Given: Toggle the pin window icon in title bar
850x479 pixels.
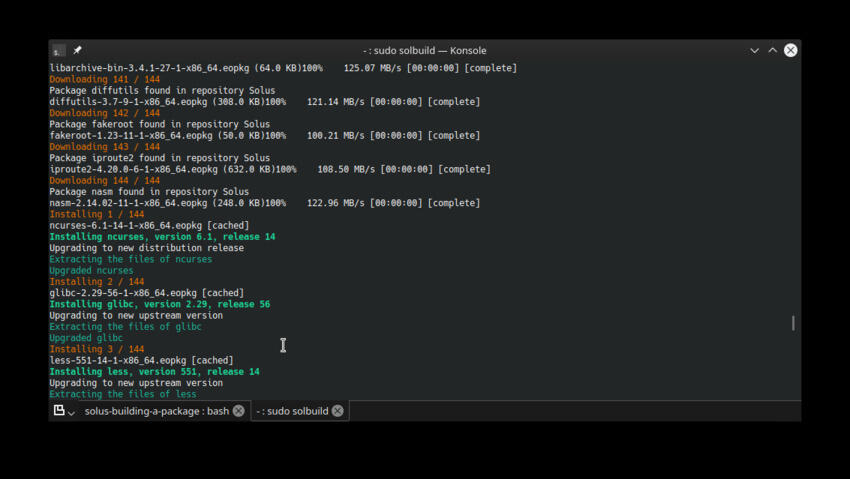Looking at the screenshot, I should click(x=78, y=50).
